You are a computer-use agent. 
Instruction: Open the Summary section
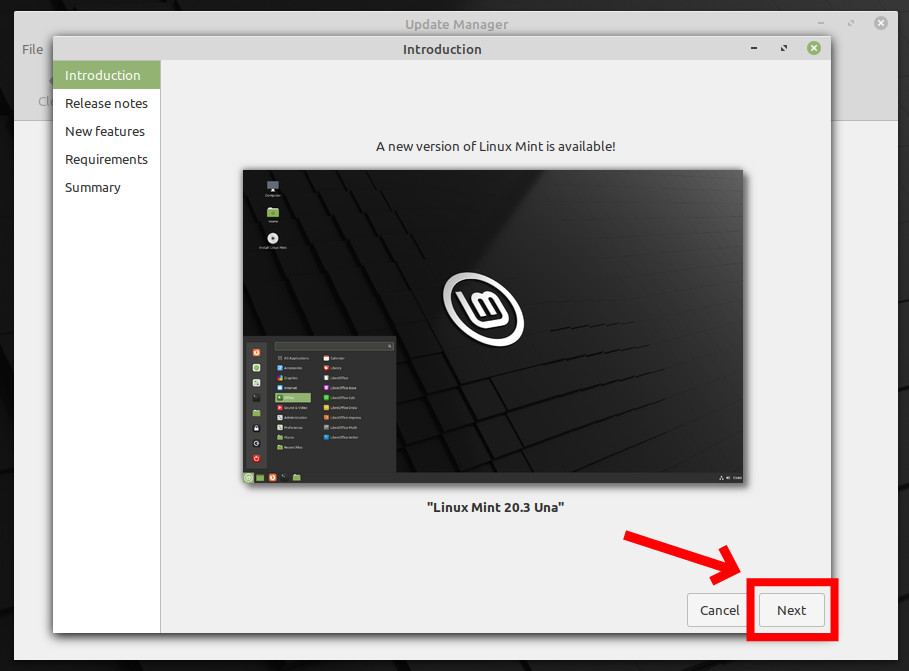point(107,187)
